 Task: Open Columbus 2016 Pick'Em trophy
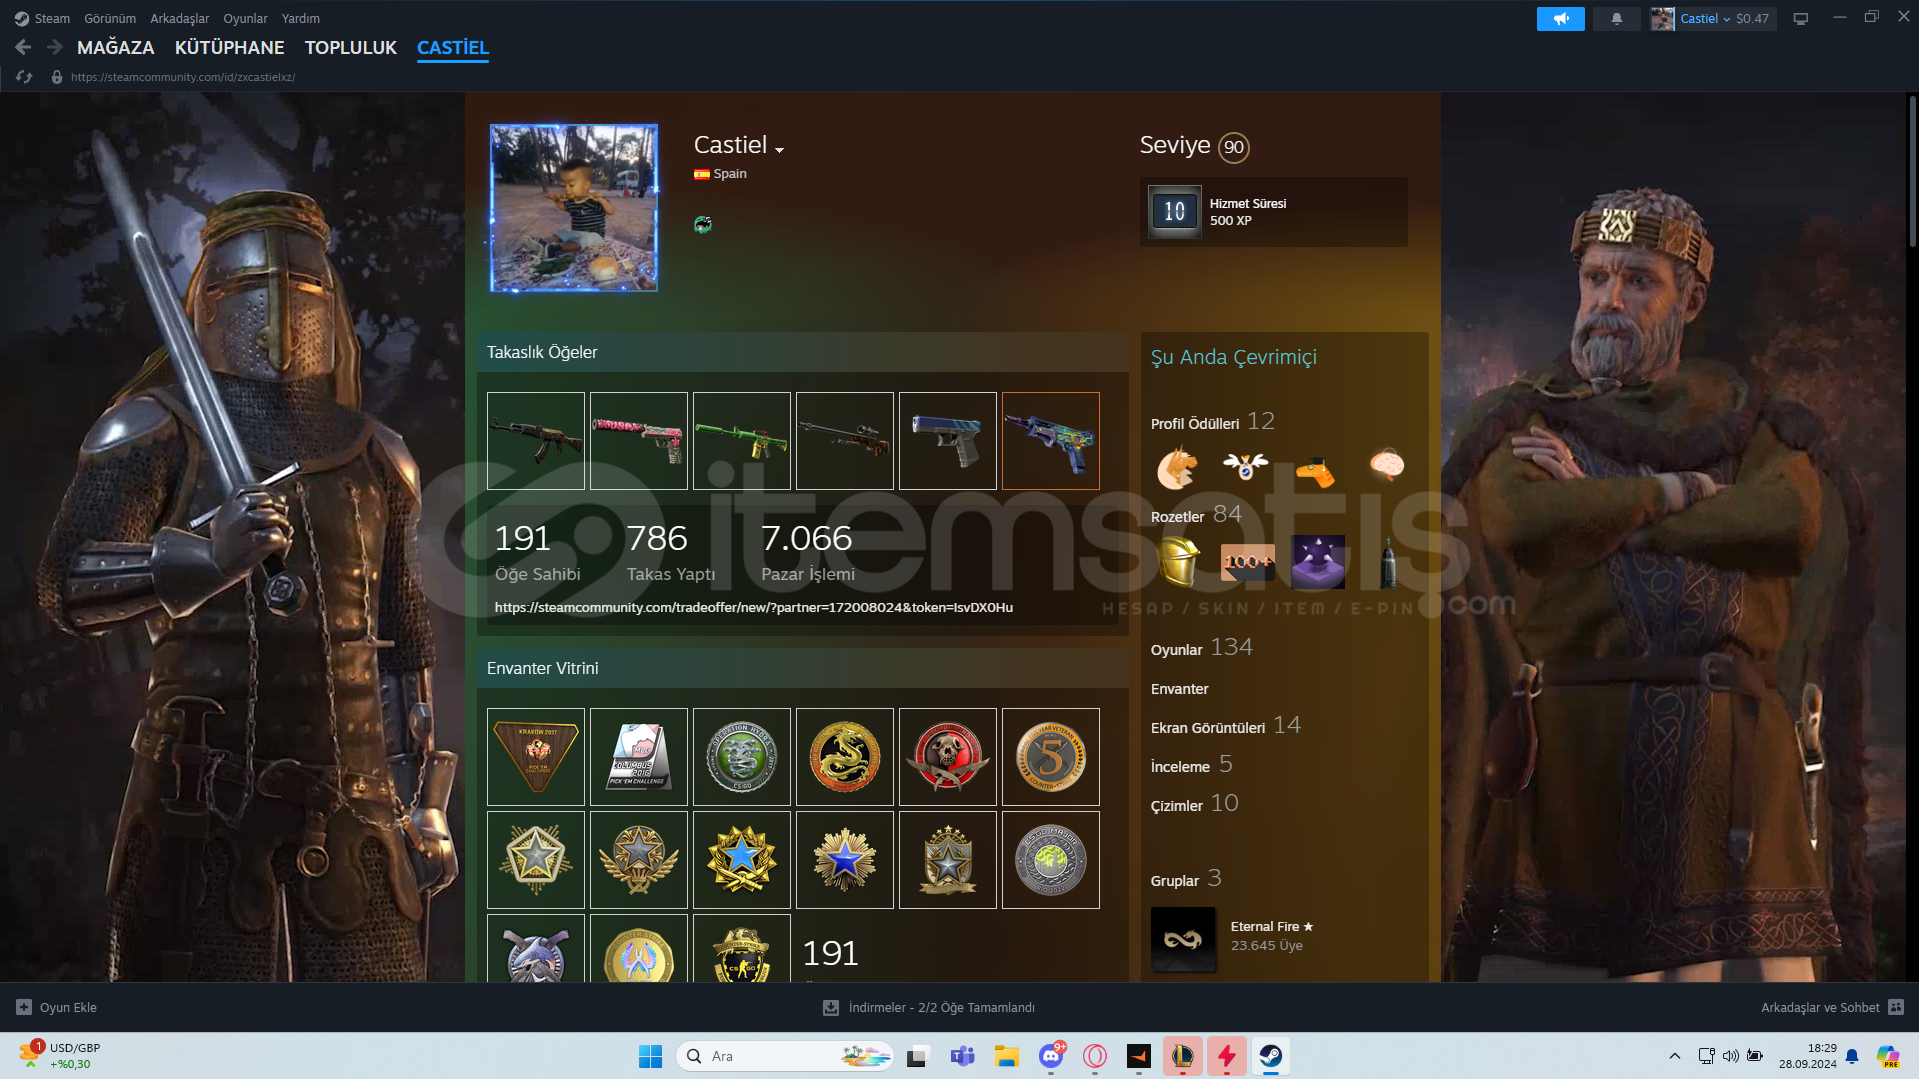point(639,757)
